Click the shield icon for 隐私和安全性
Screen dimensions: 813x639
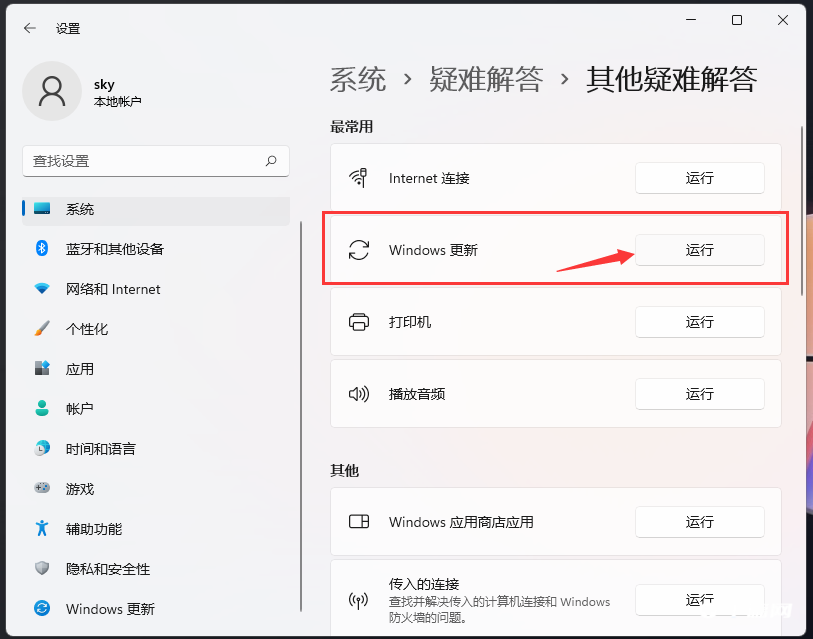[x=41, y=569]
